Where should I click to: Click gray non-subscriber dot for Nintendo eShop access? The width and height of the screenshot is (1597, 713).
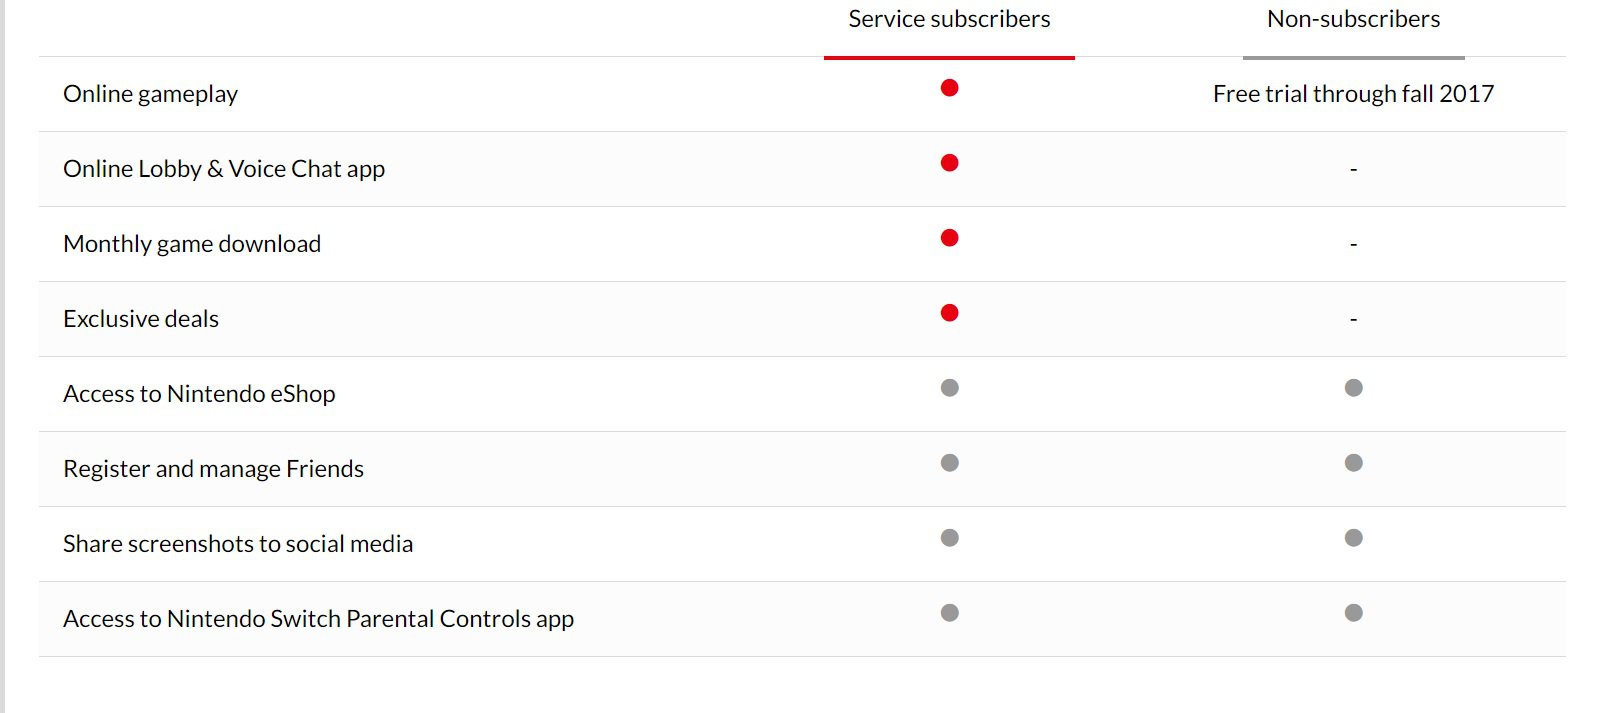click(x=1354, y=388)
